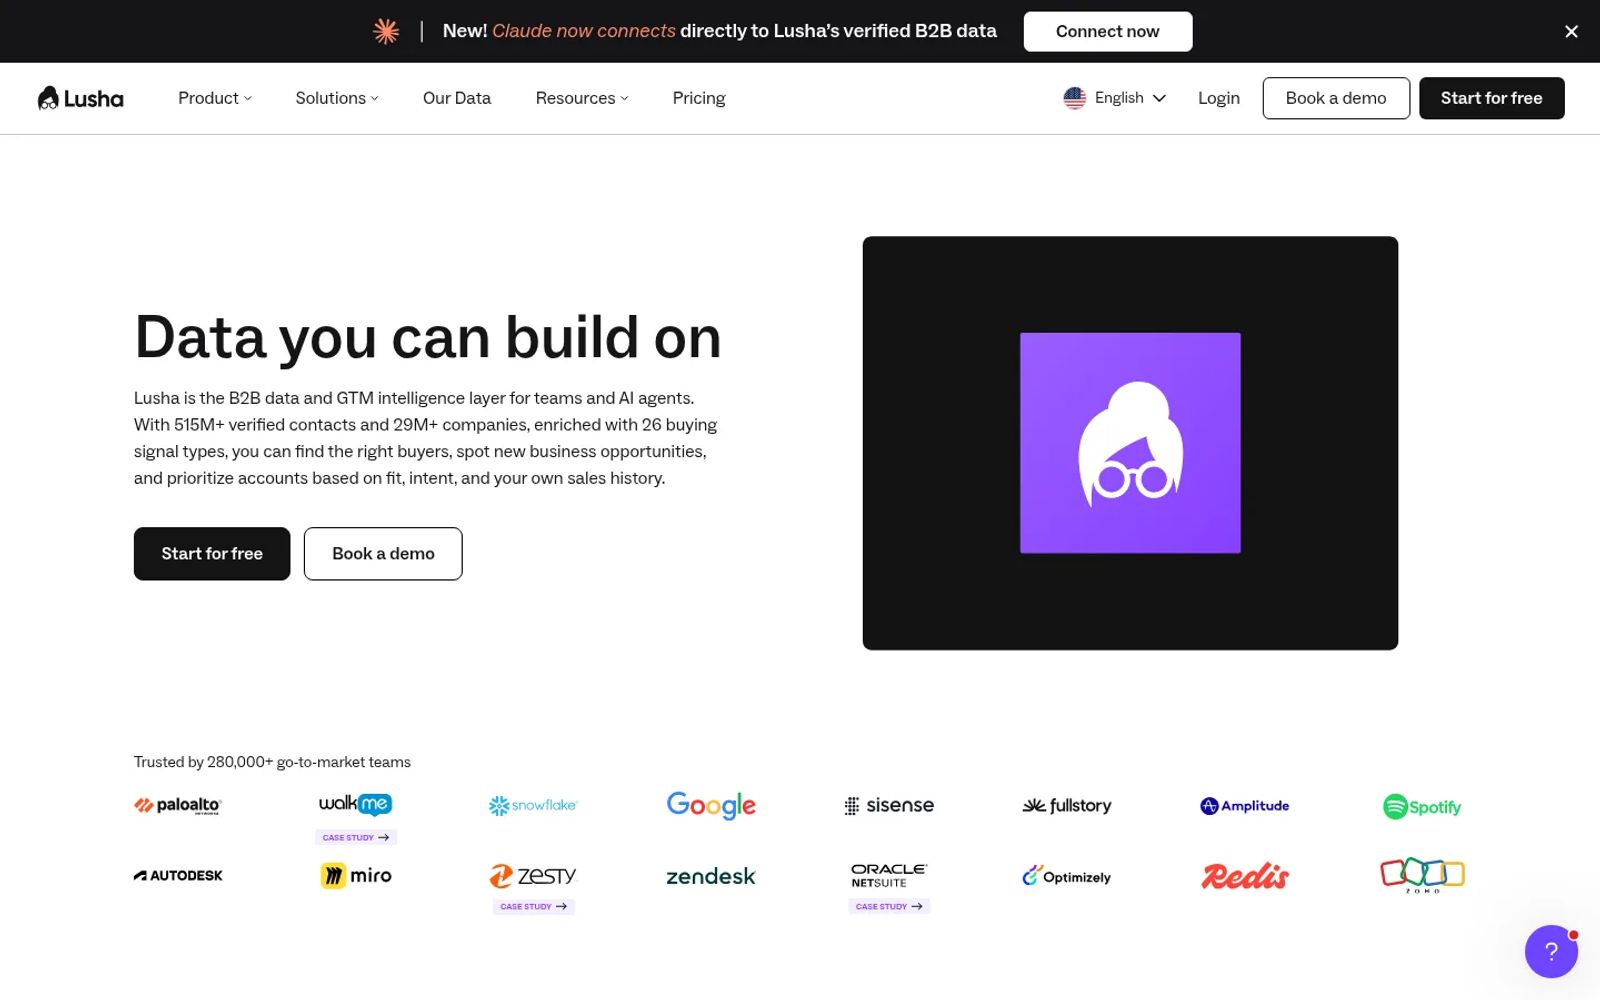Expand the Product menu
Screen dimensions: 1600x1000
click(215, 98)
